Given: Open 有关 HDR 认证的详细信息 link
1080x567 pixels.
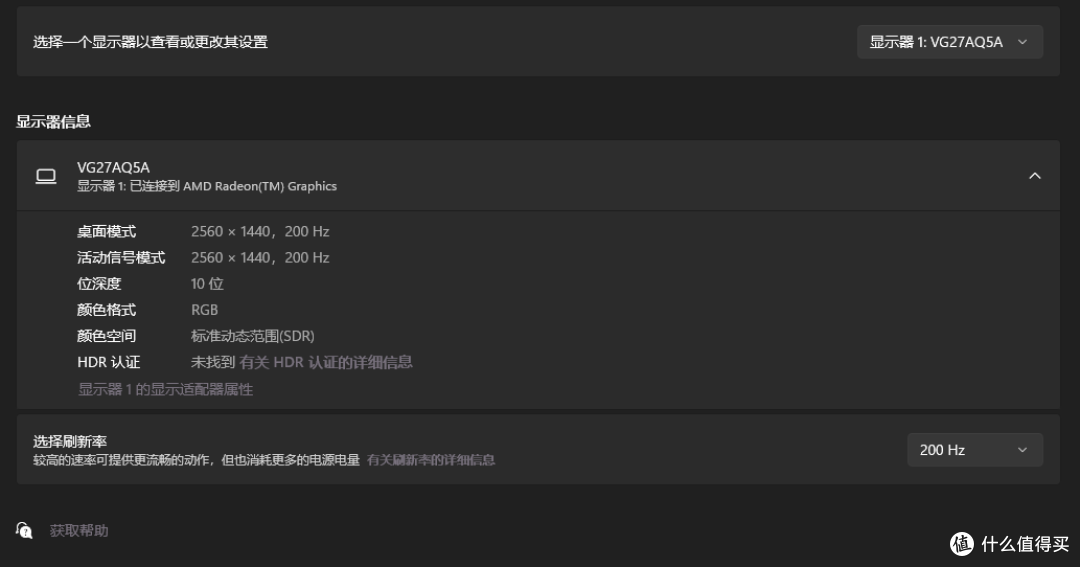Looking at the screenshot, I should tap(326, 362).
